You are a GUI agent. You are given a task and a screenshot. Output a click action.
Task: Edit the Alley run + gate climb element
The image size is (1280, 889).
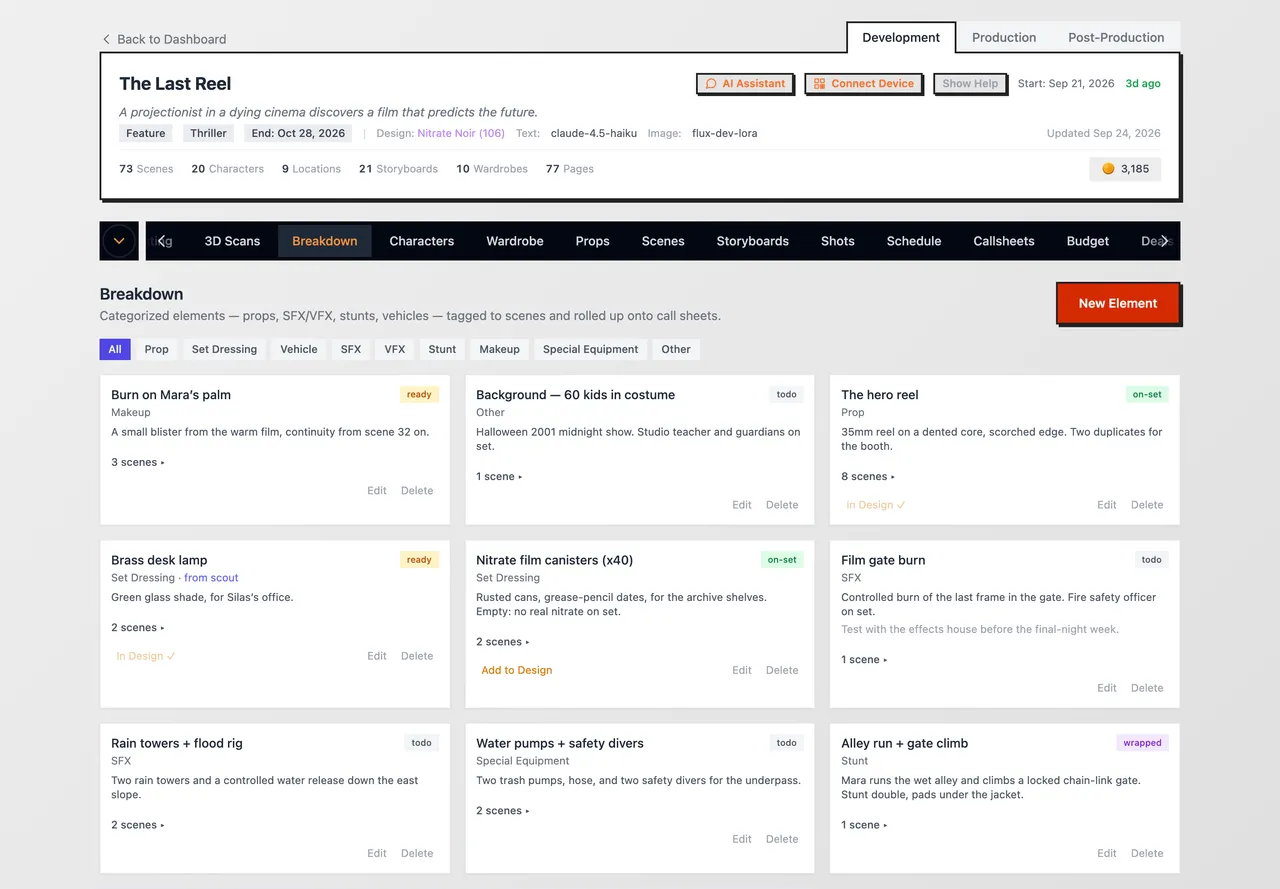click(1107, 853)
